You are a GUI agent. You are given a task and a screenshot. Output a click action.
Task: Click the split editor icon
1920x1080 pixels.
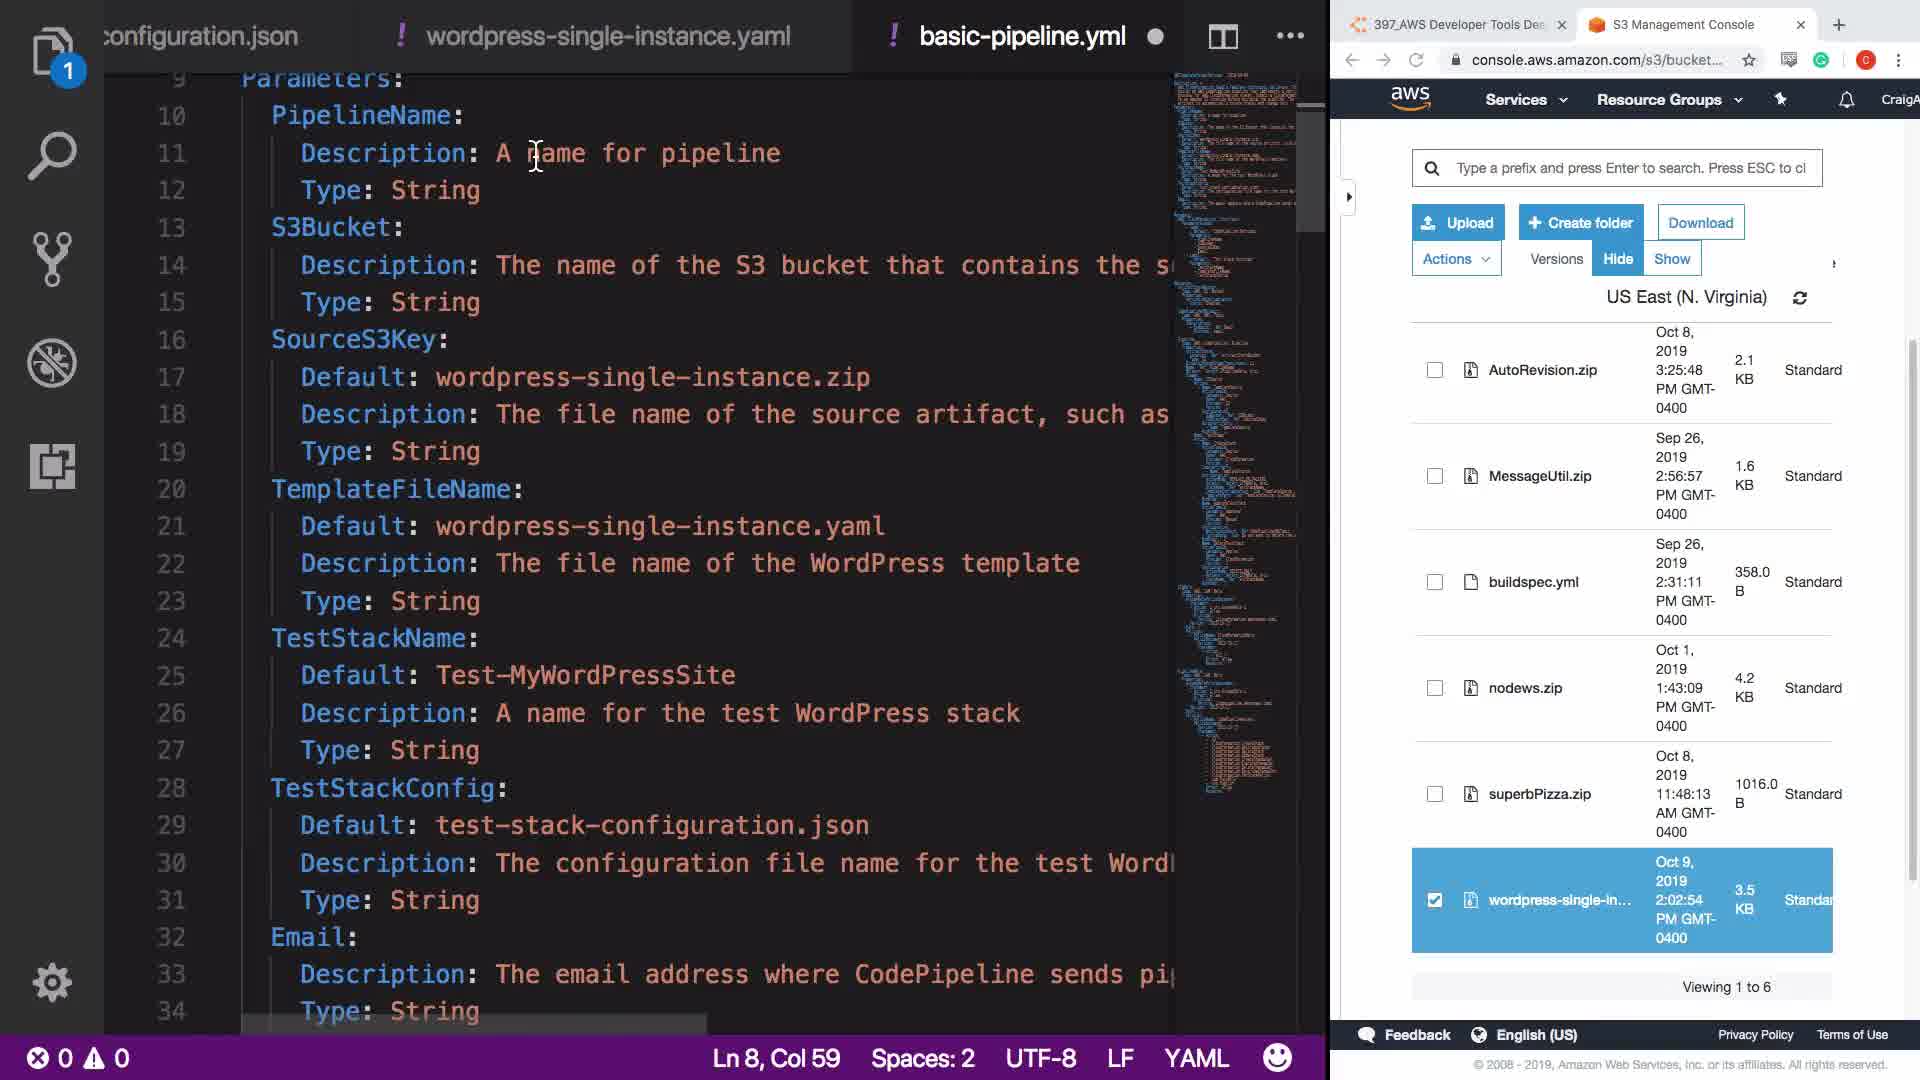click(x=1223, y=37)
